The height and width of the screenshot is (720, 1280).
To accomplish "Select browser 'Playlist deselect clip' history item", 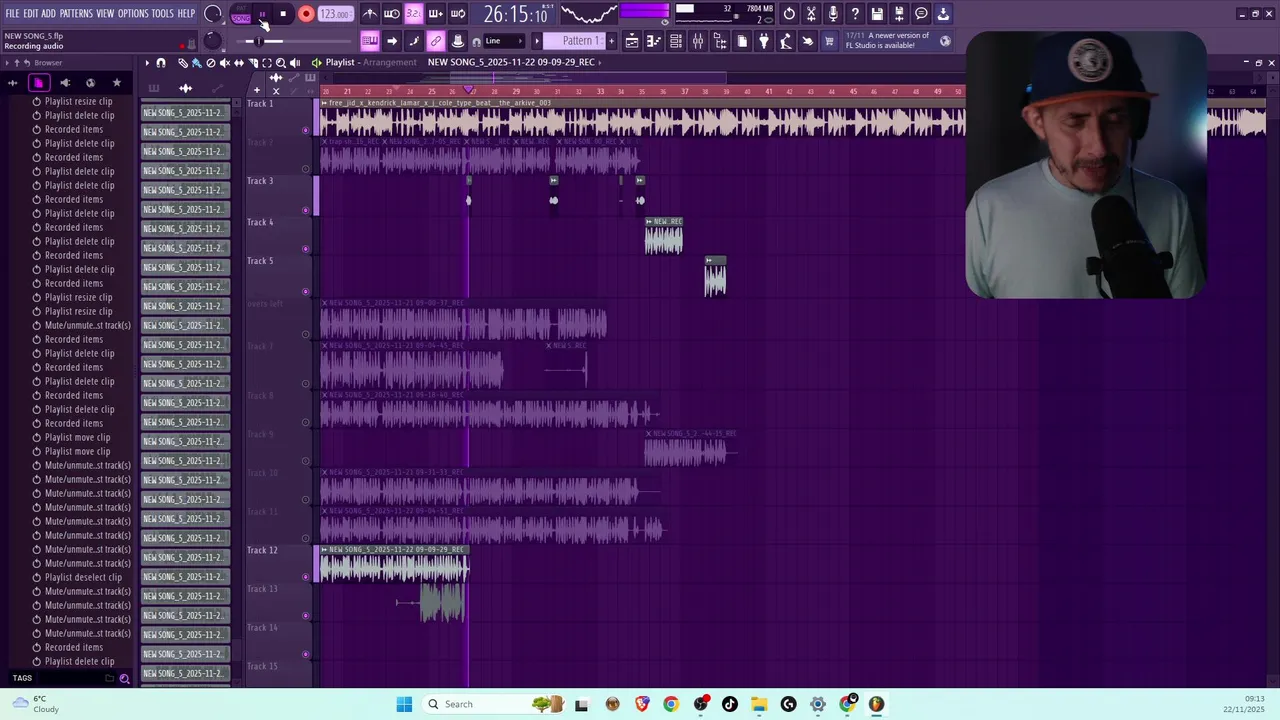I will click(83, 577).
